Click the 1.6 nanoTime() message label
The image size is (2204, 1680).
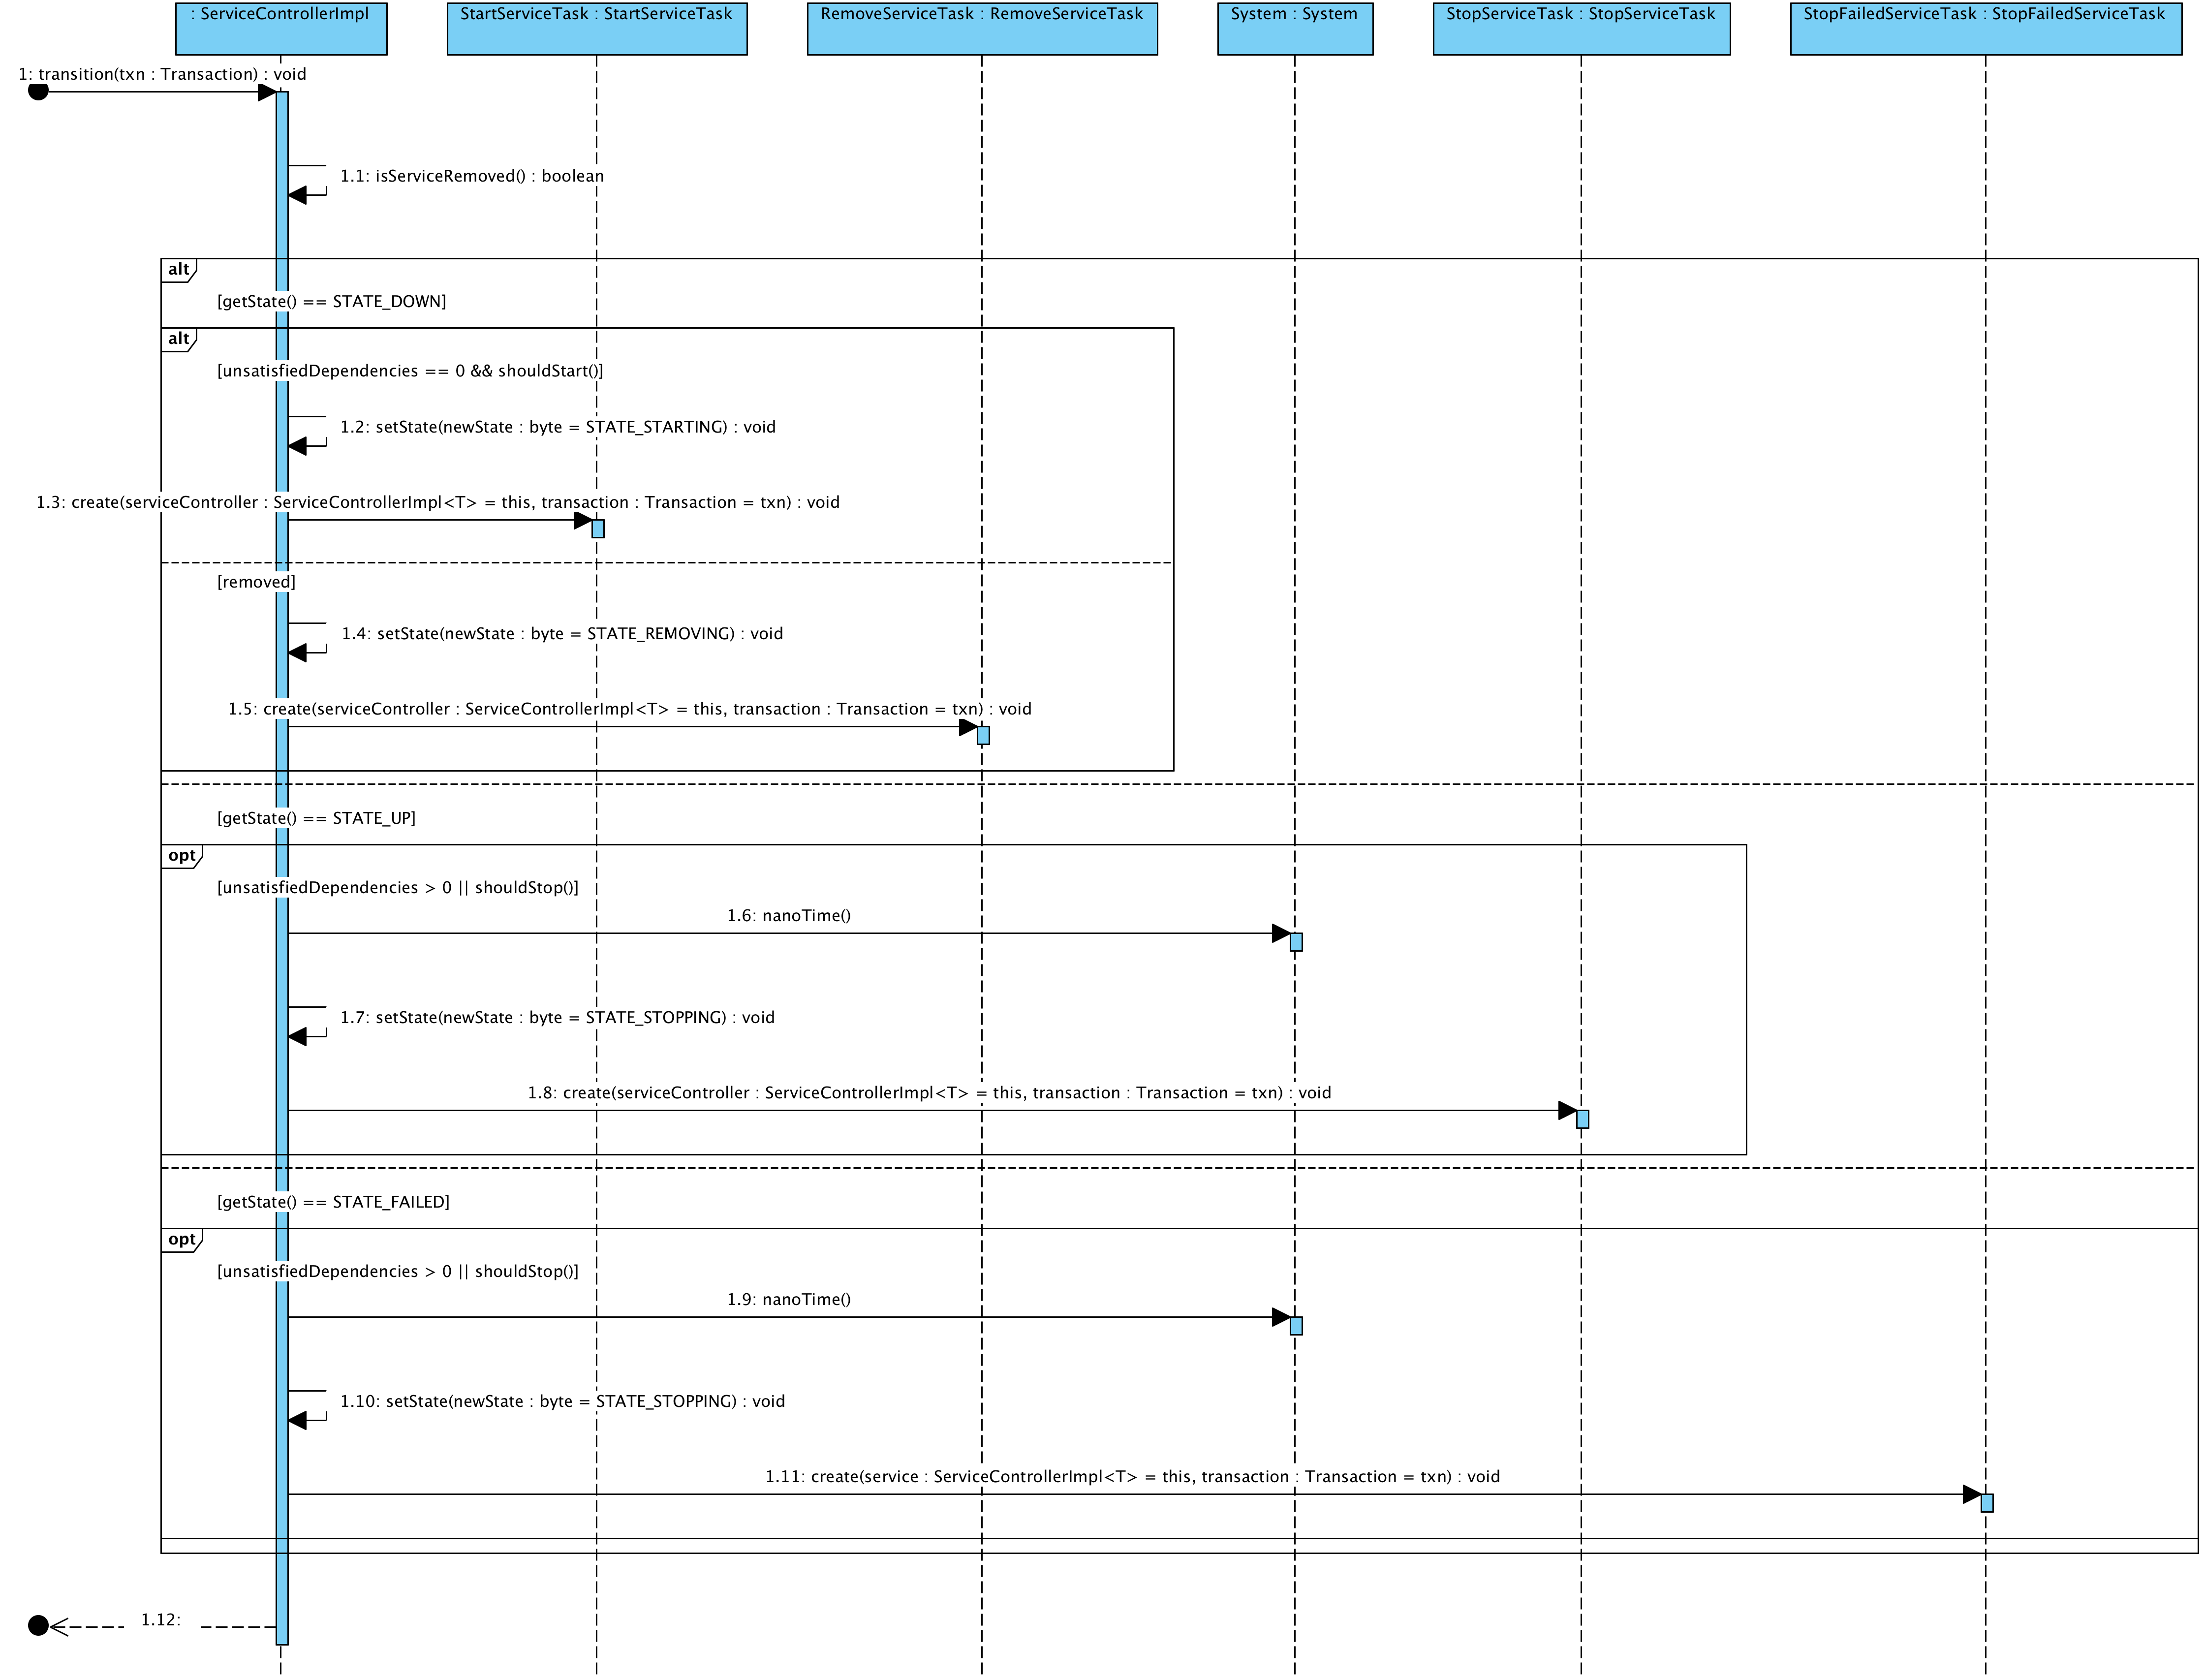788,916
